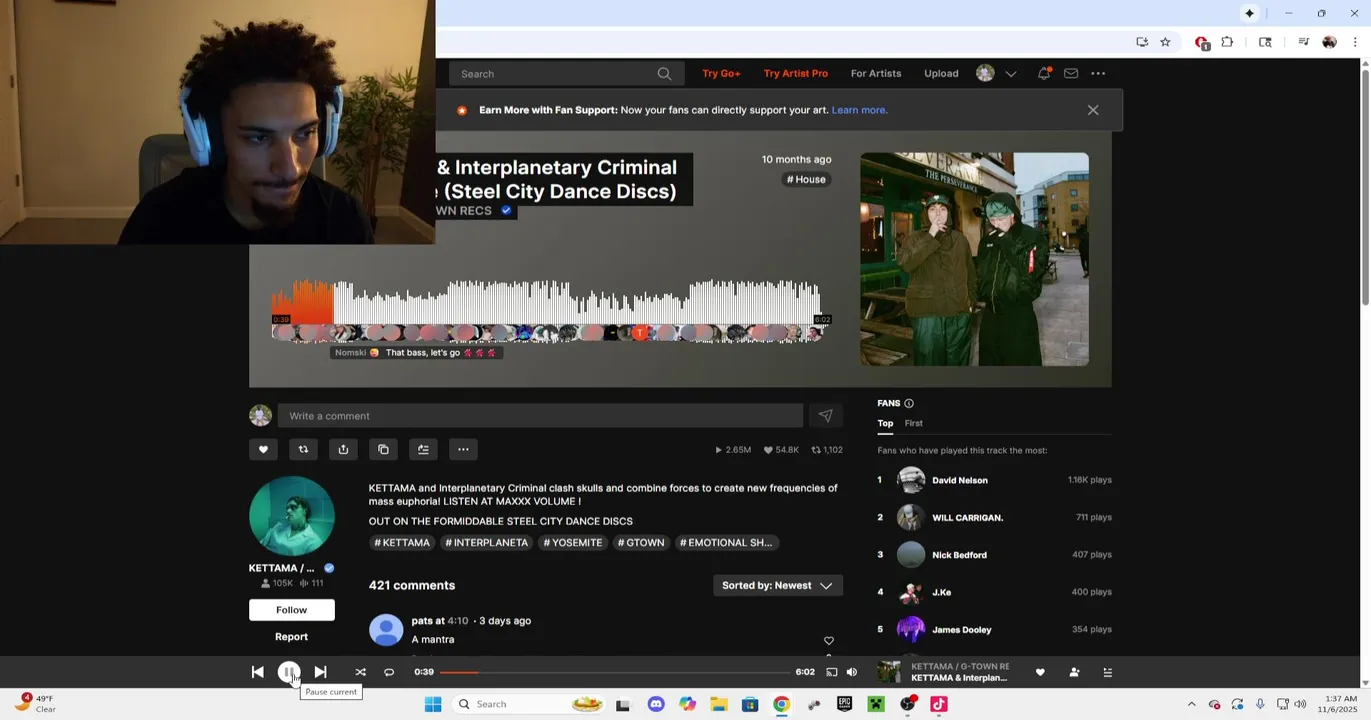Skip to the previous track
Viewport: 1371px width, 720px height.
pos(257,672)
